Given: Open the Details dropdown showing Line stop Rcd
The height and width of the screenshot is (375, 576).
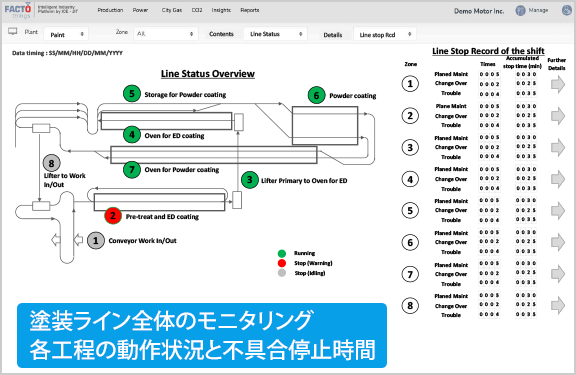Looking at the screenshot, I should 385,35.
